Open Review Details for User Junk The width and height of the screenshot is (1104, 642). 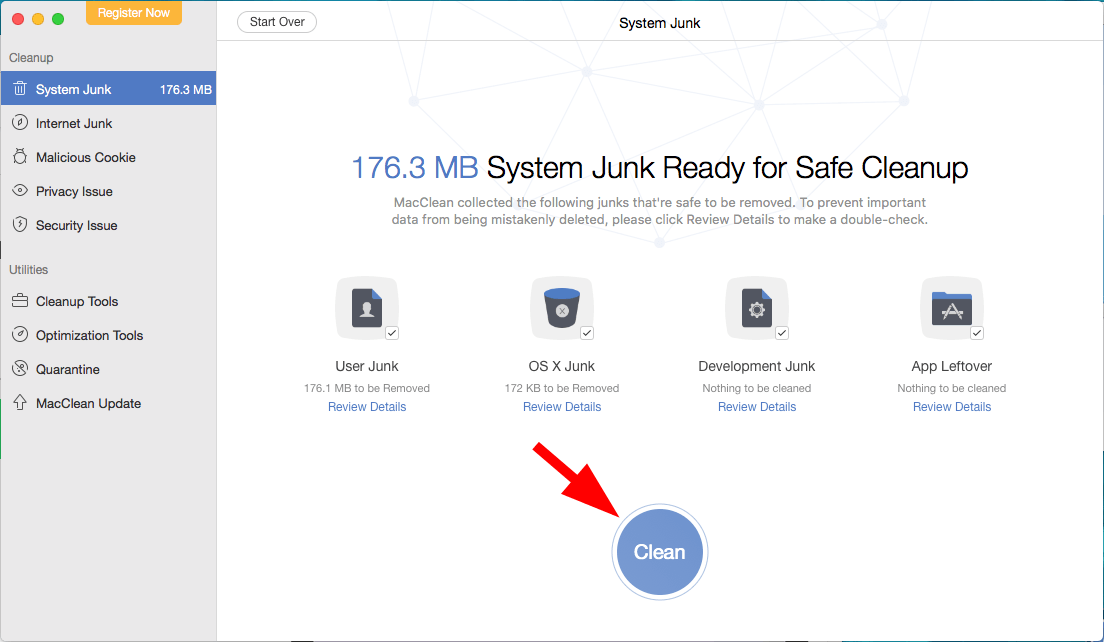[367, 407]
